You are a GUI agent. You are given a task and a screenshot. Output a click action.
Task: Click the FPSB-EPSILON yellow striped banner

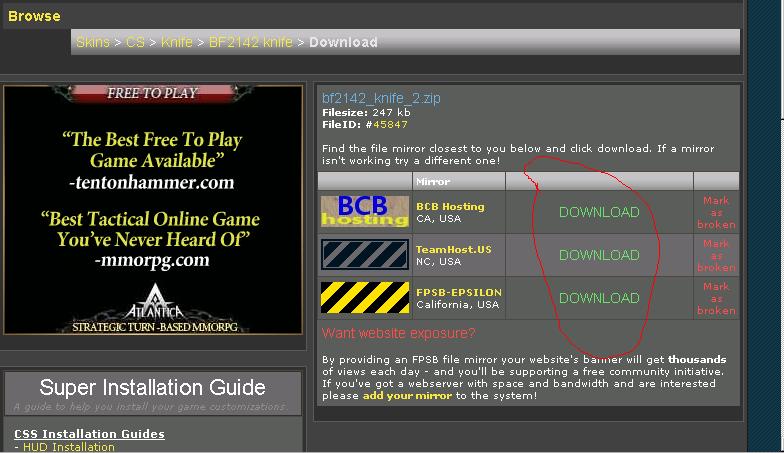coord(364,298)
